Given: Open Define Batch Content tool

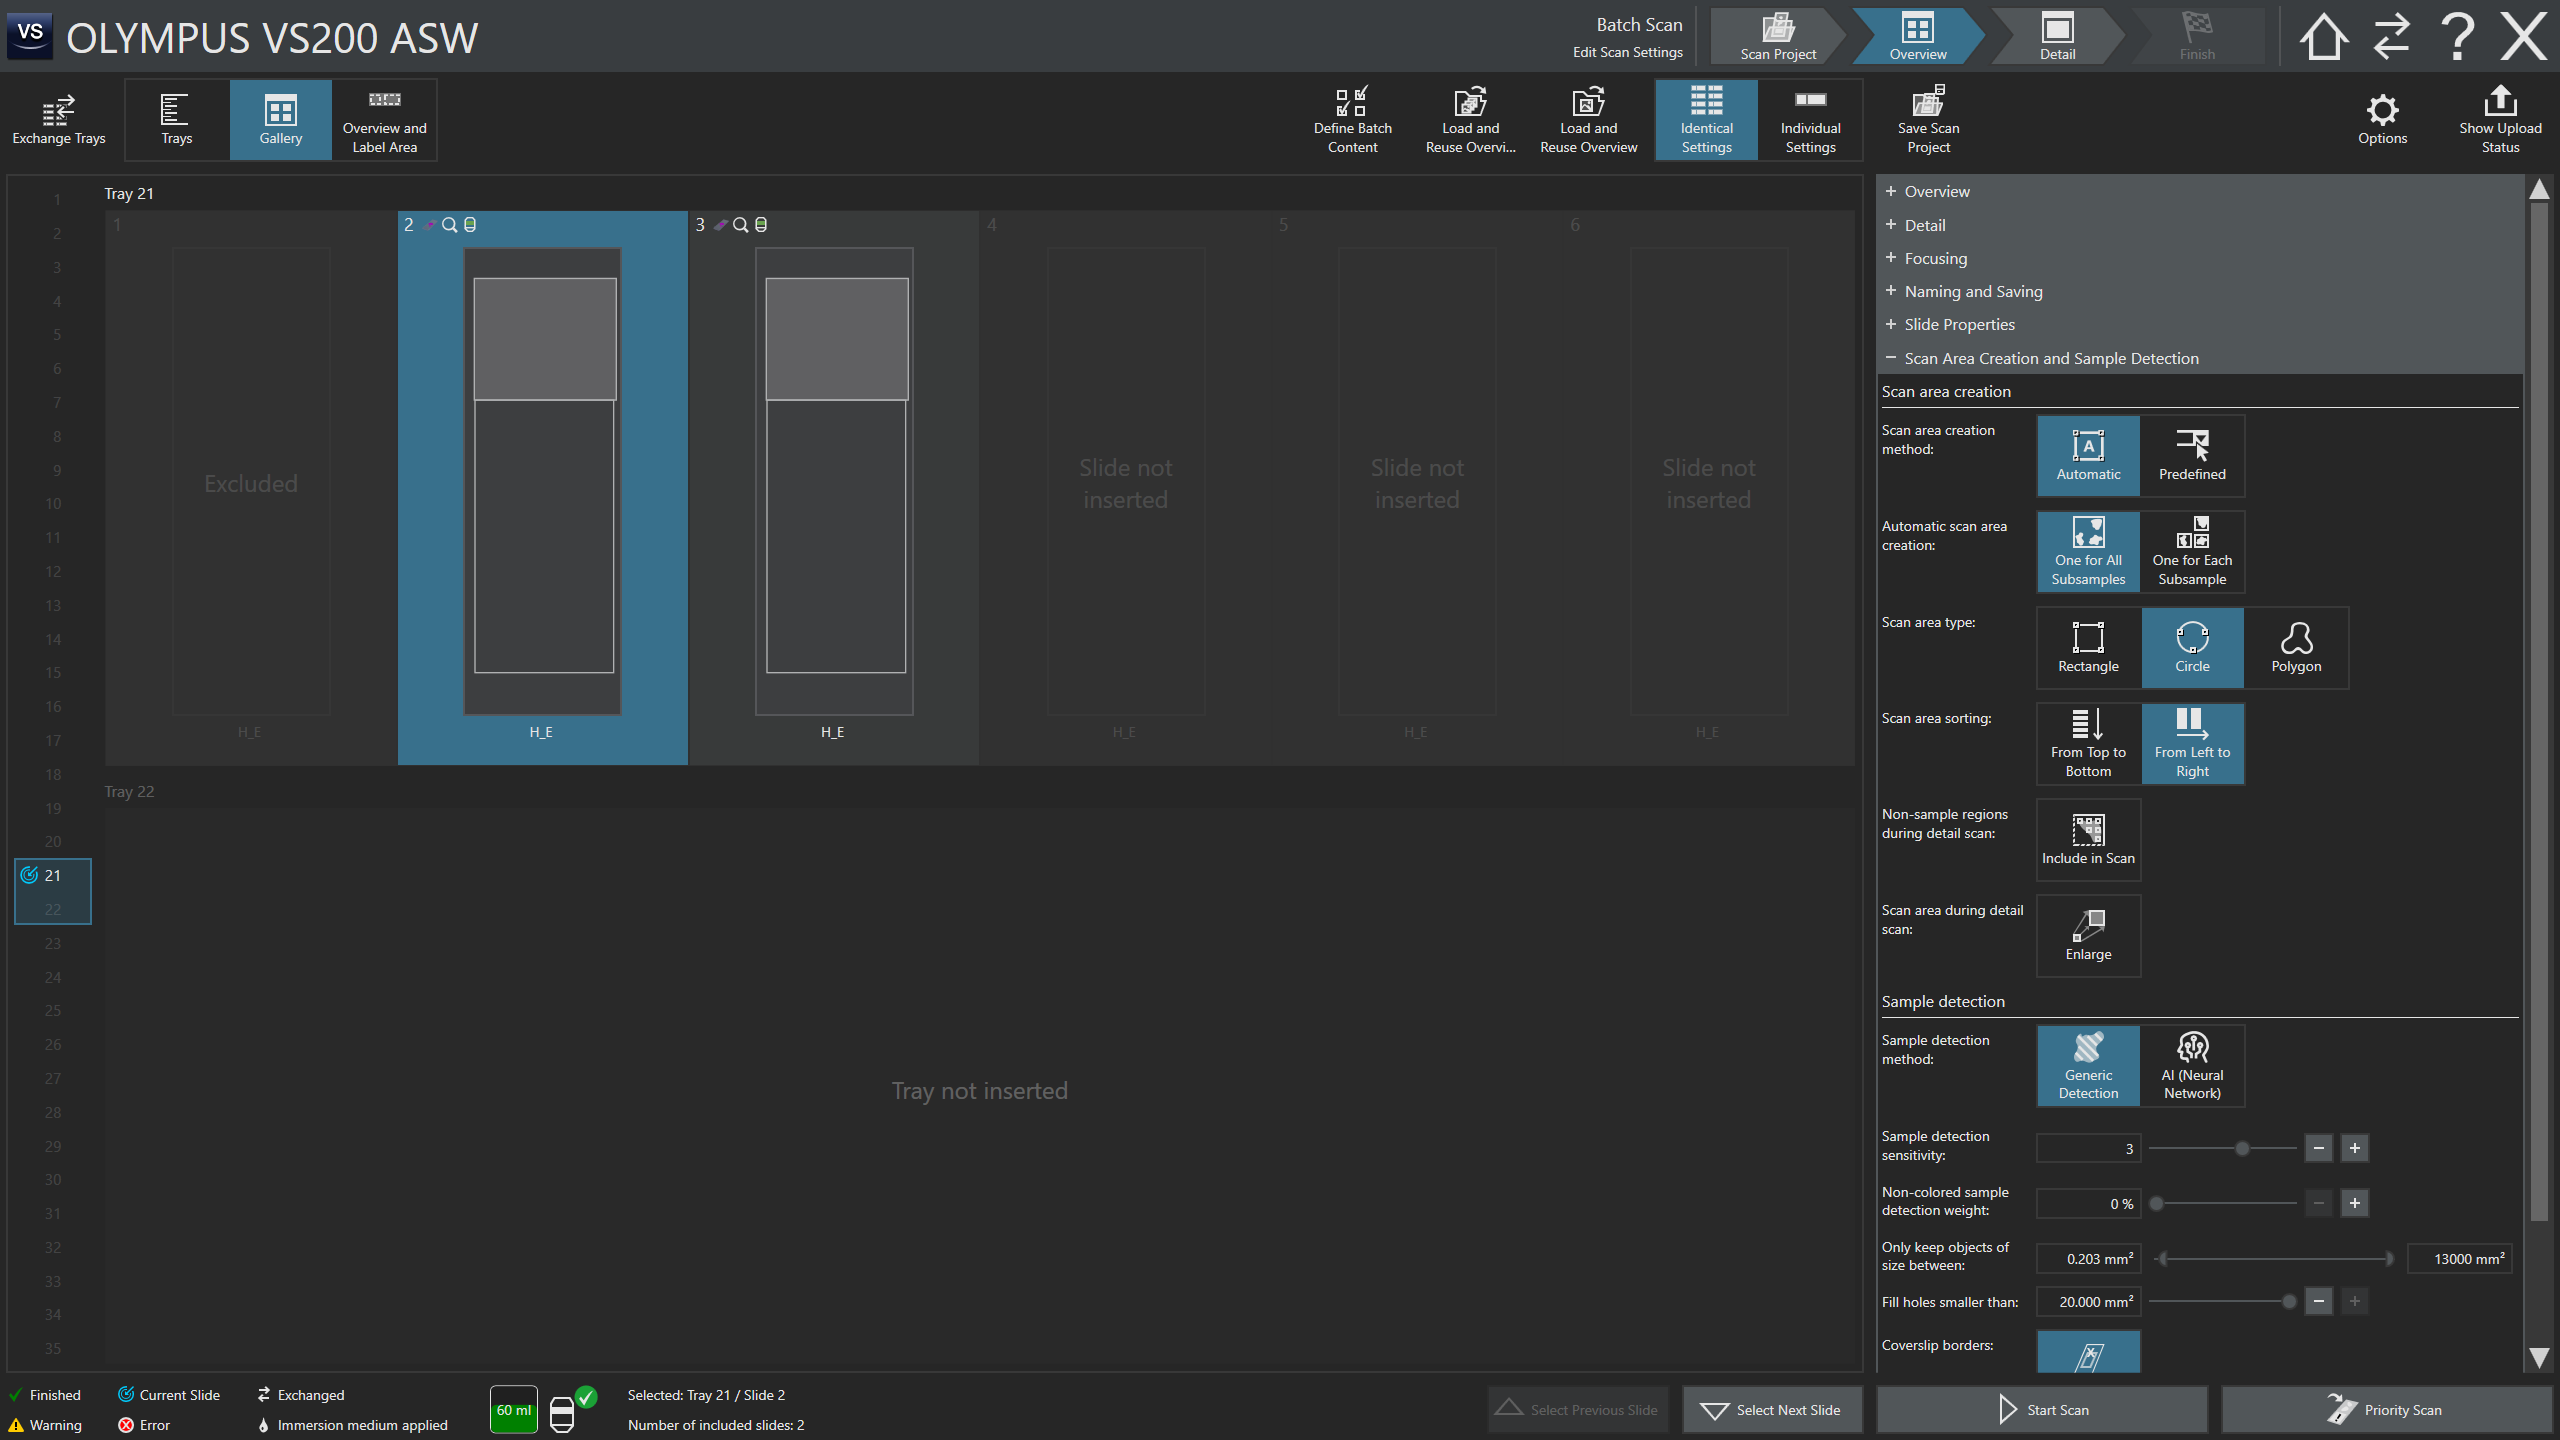Looking at the screenshot, I should pos(1352,120).
